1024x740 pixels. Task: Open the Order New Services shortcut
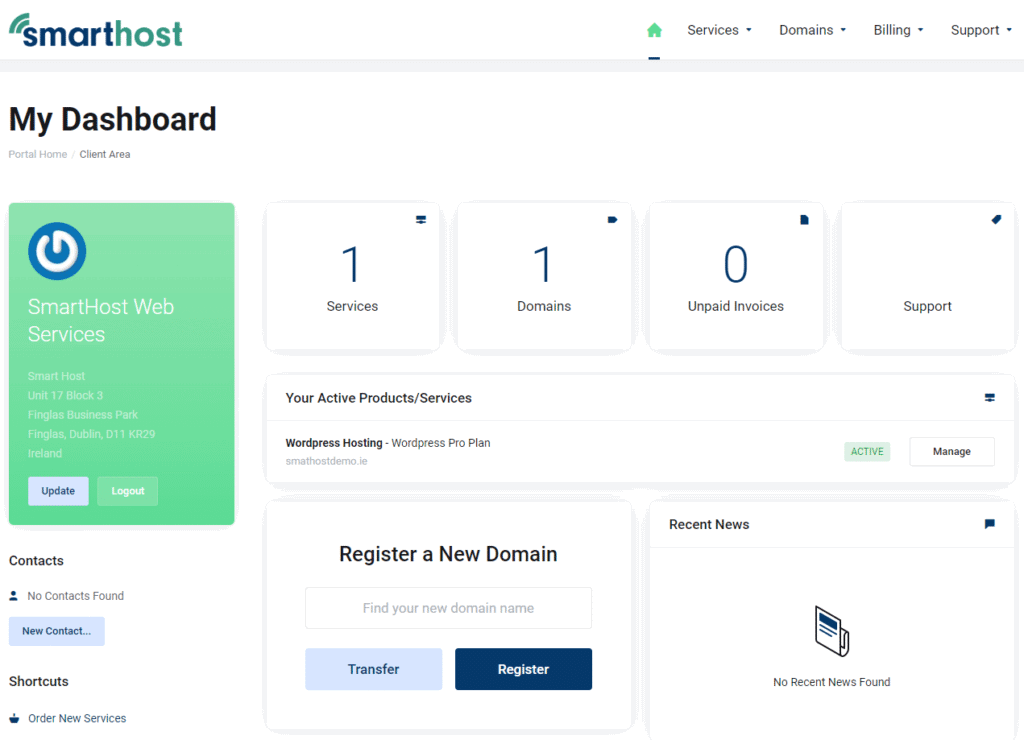pyautogui.click(x=77, y=718)
